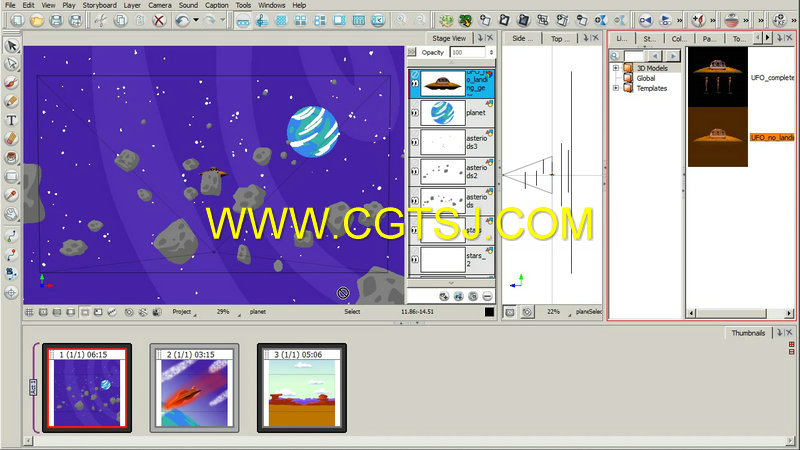Click the Copy toolbar icon
Viewport: 800px width, 450px height.
pos(120,20)
